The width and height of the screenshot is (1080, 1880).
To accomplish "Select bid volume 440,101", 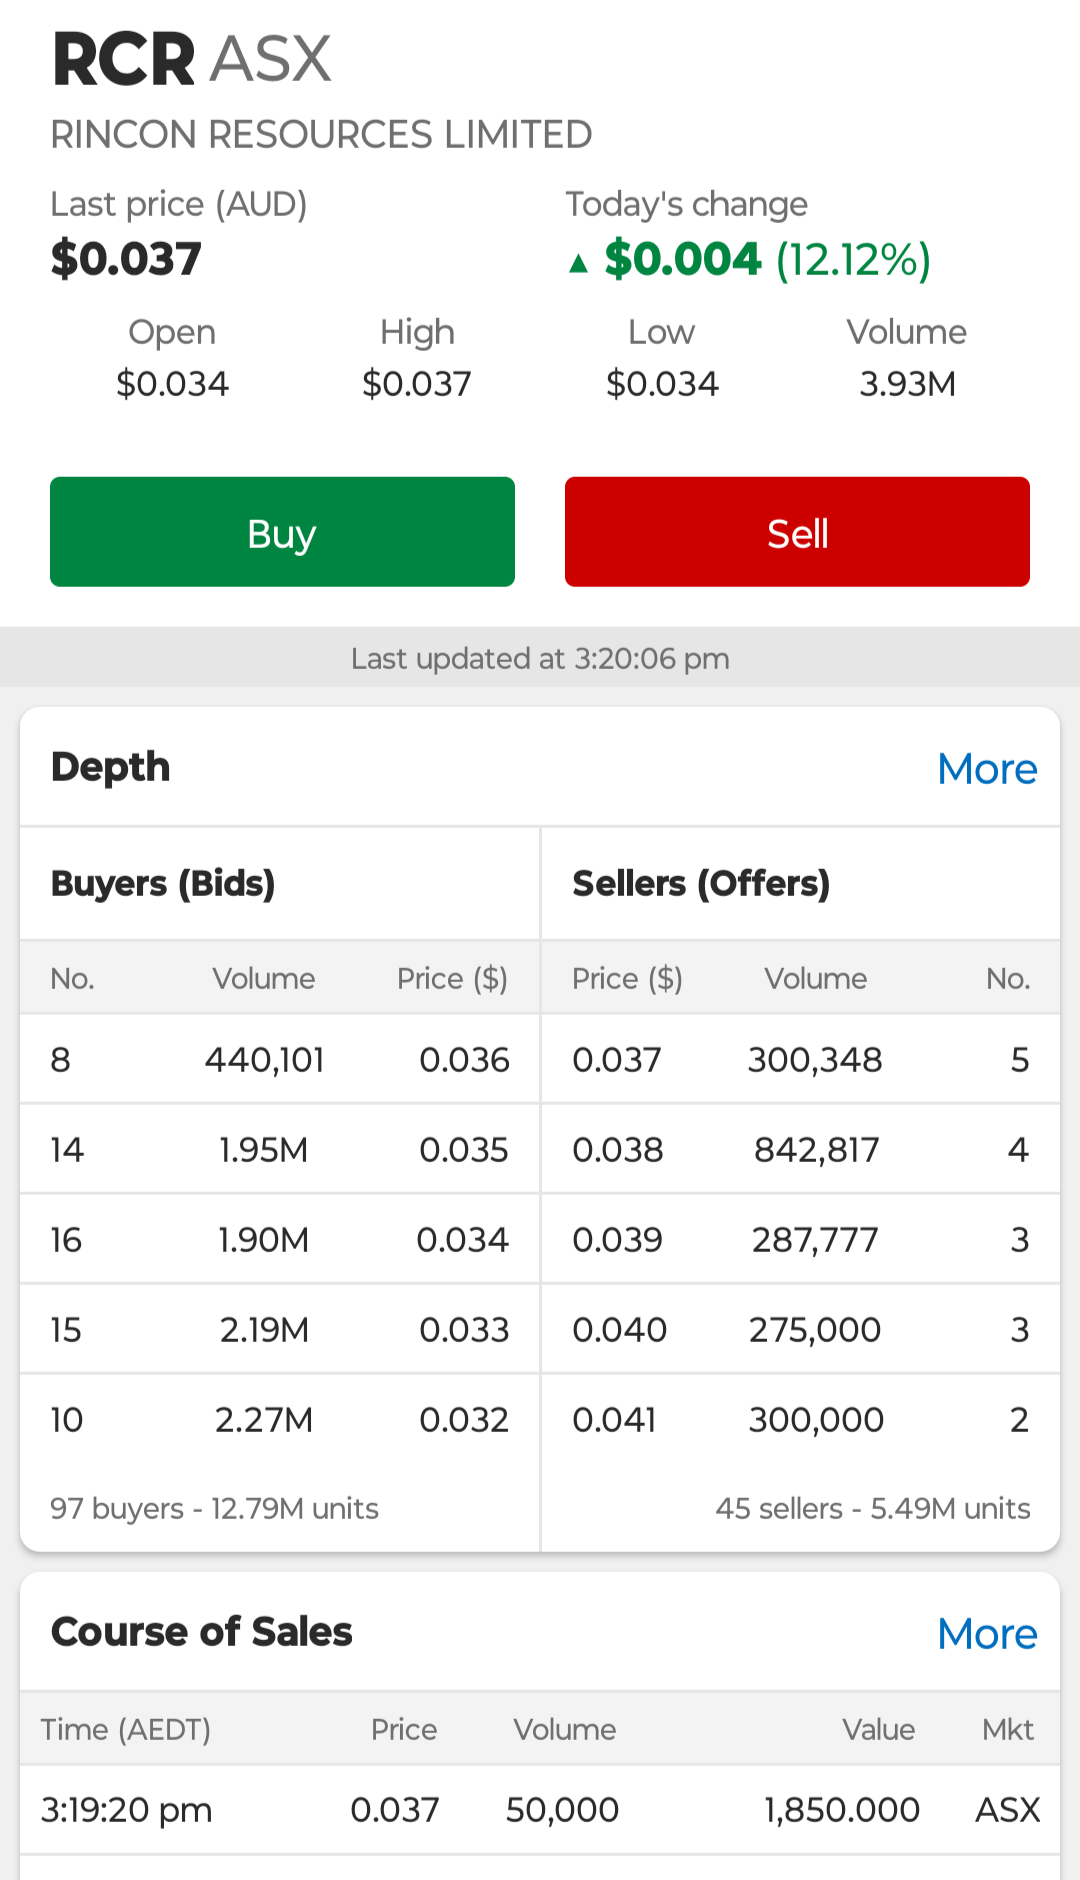I will point(265,1060).
